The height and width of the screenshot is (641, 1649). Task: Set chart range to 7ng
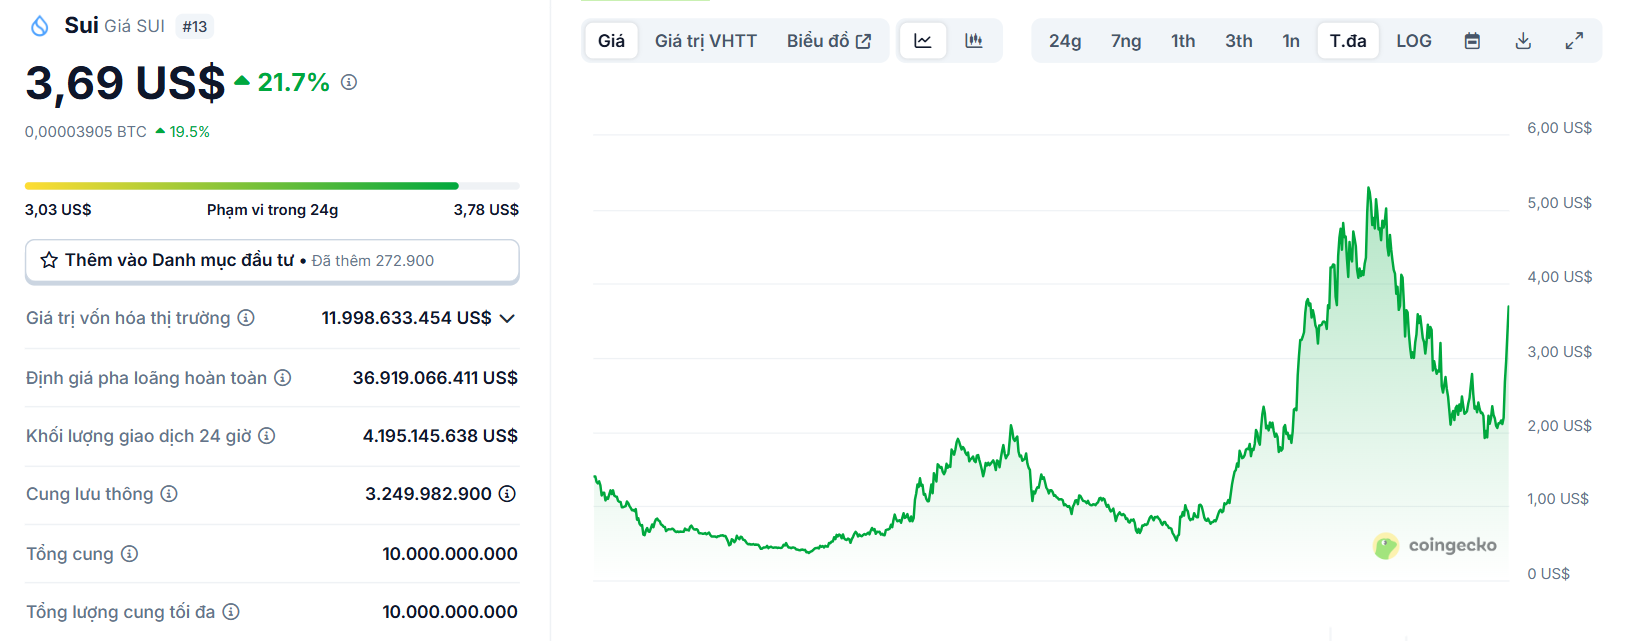(x=1126, y=41)
